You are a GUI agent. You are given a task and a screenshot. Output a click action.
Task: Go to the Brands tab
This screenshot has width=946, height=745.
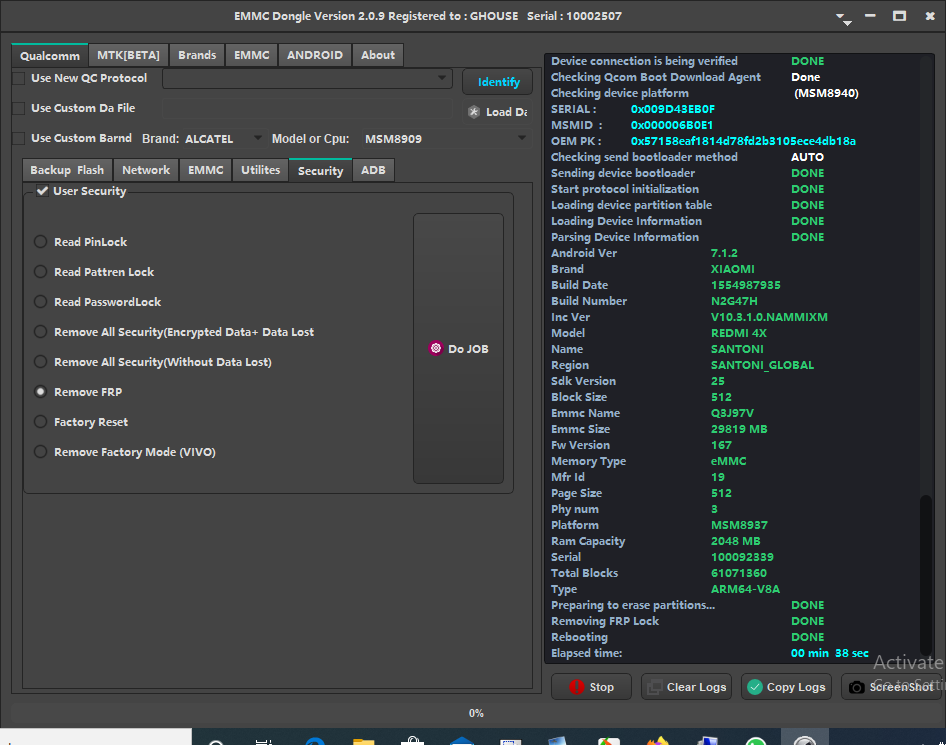click(197, 55)
